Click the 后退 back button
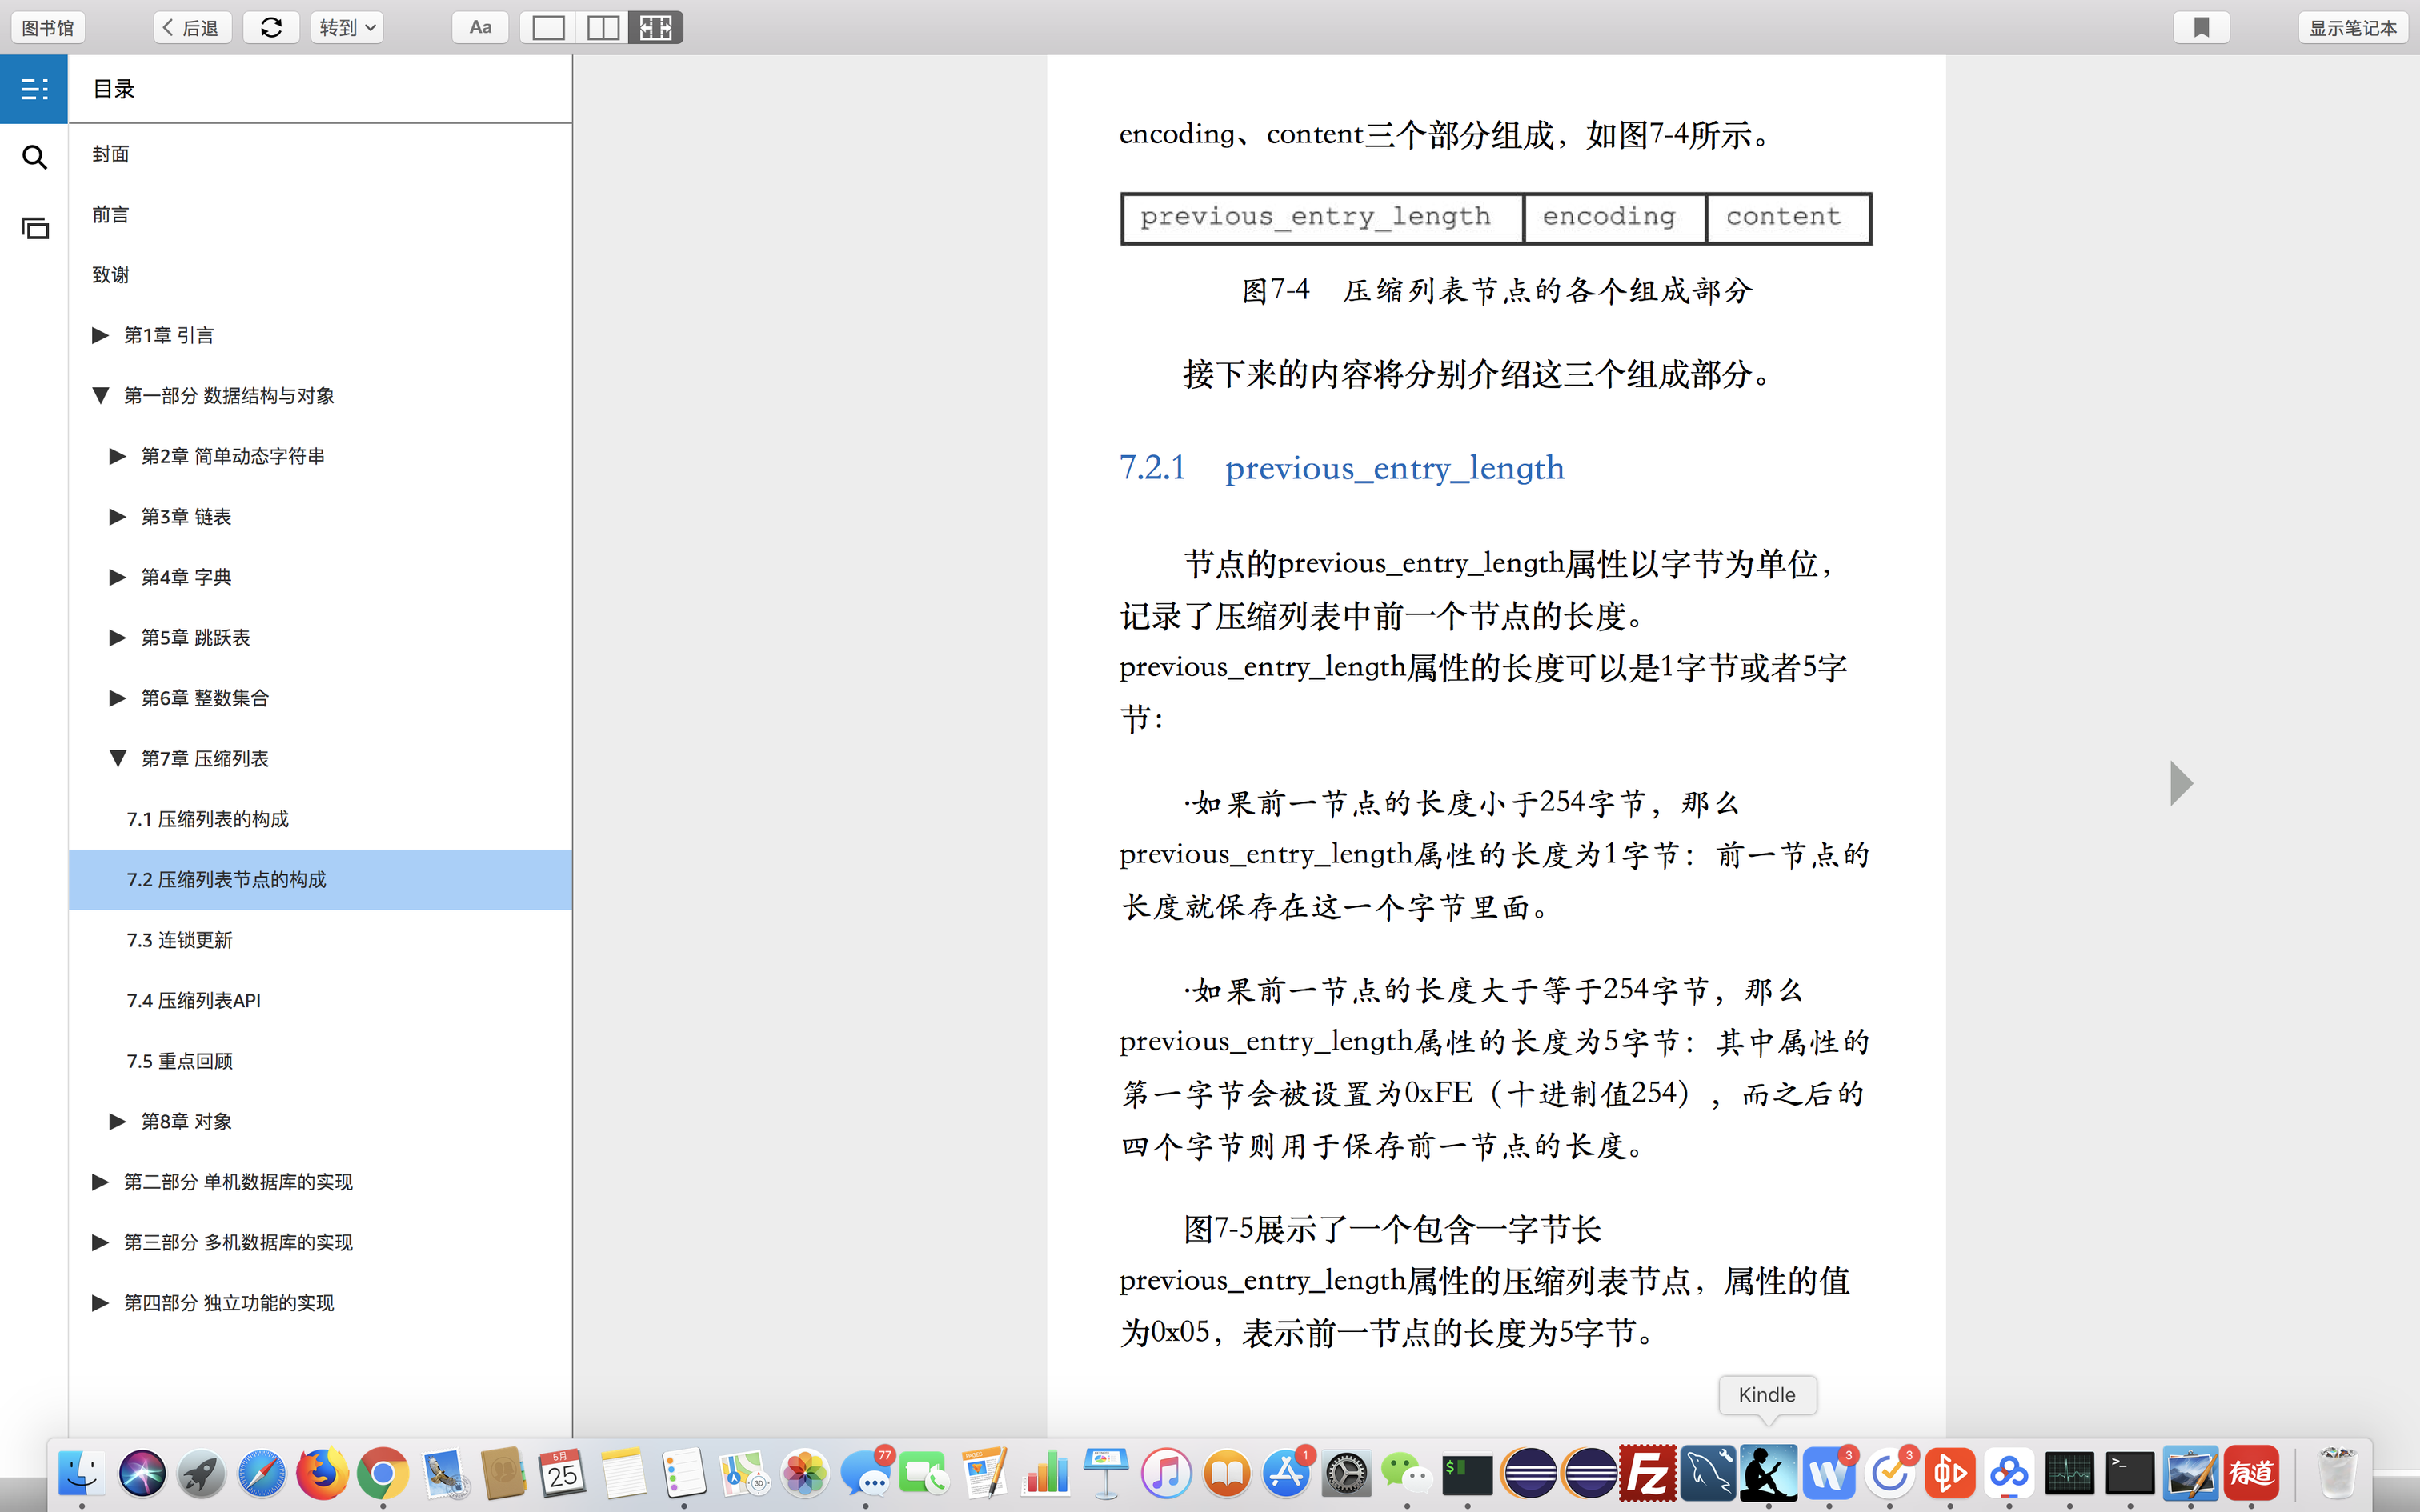This screenshot has height=1512, width=2420. coord(192,27)
